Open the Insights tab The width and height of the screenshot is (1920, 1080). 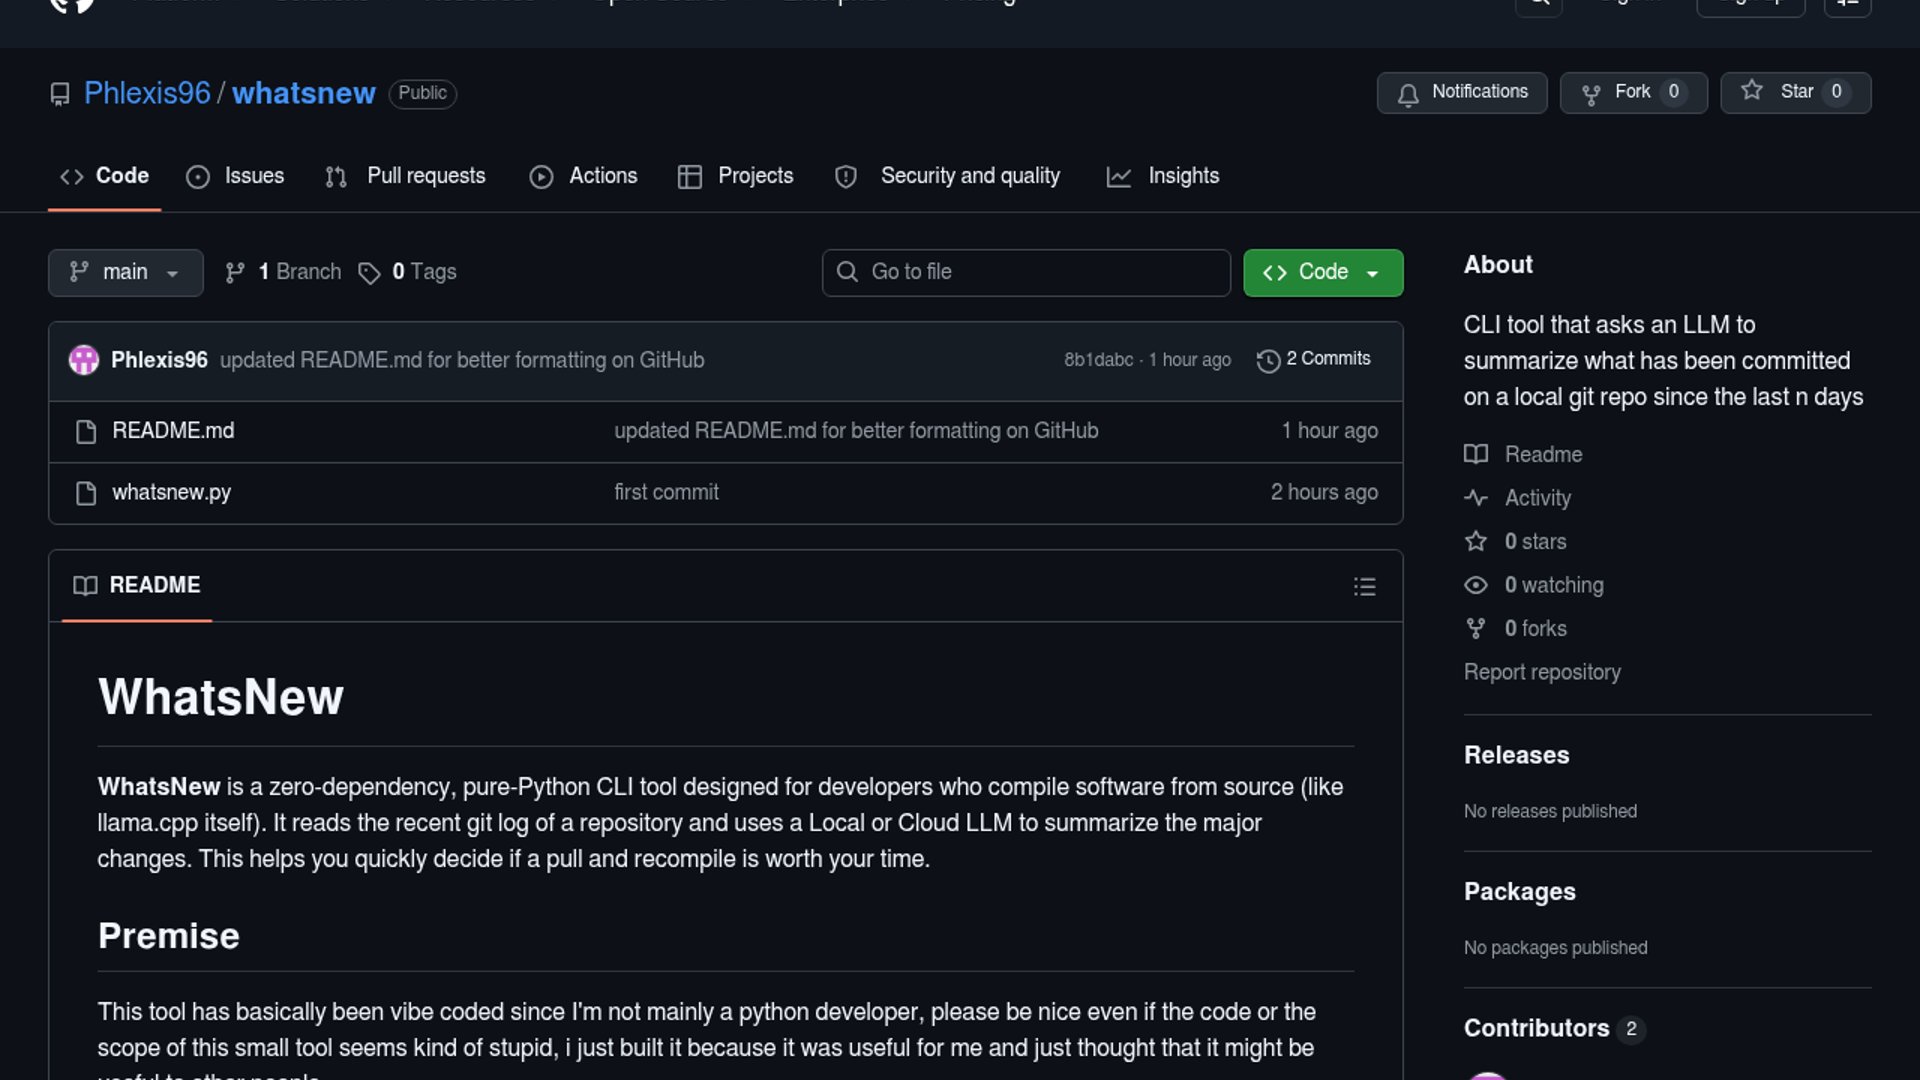[x=1163, y=176]
